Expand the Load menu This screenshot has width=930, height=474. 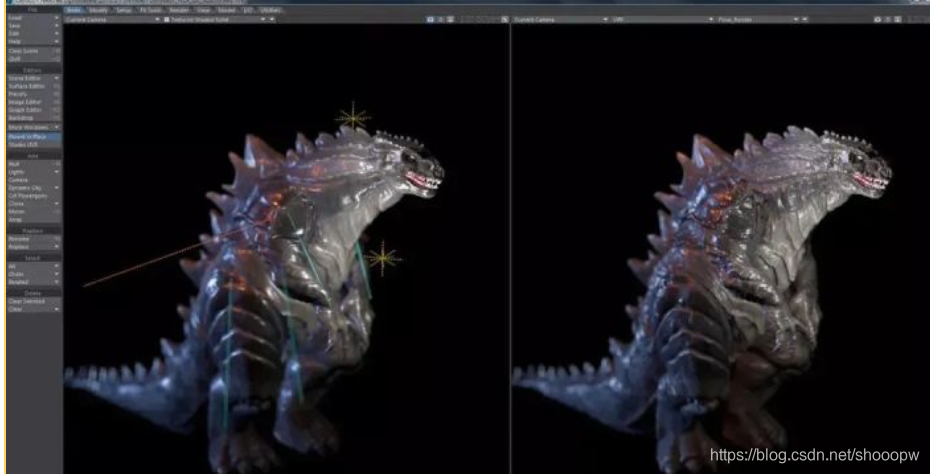coord(34,18)
